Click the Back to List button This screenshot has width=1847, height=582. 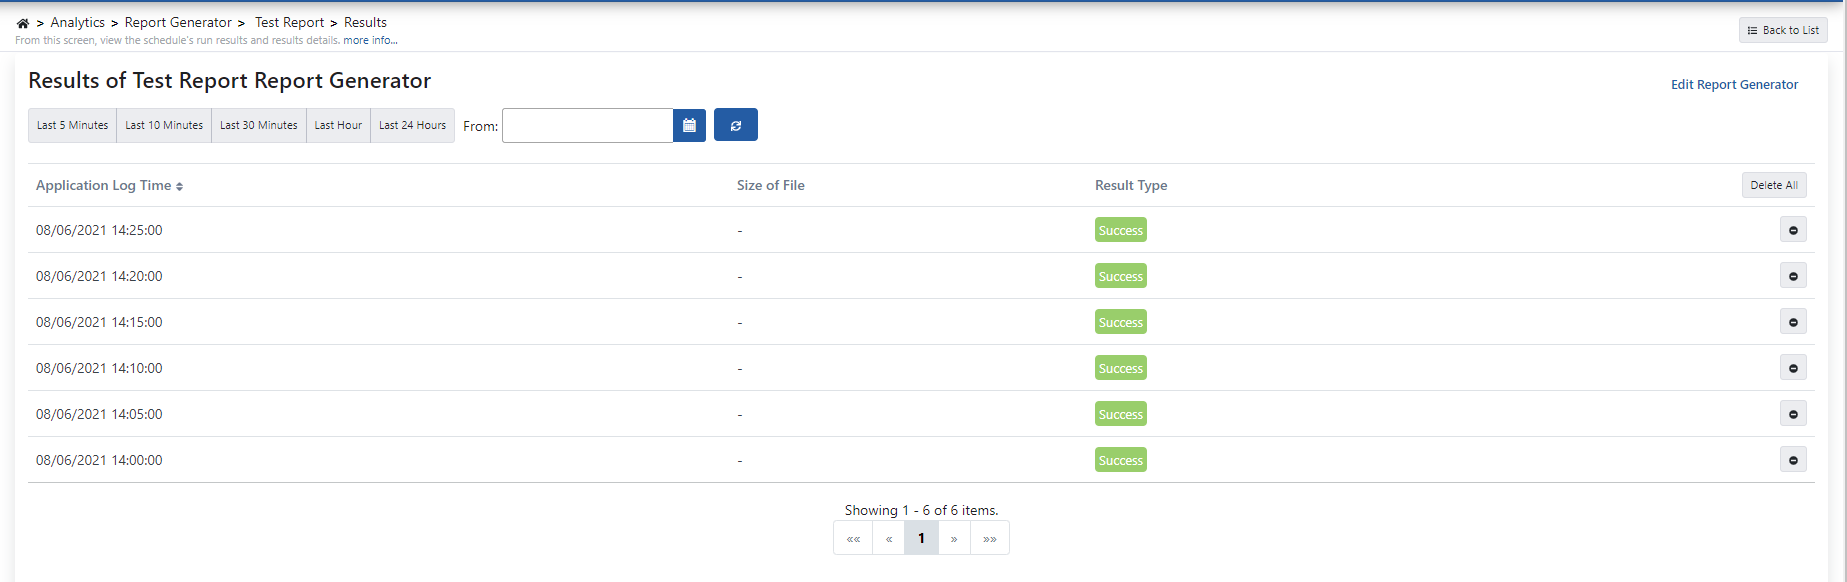[x=1782, y=30]
